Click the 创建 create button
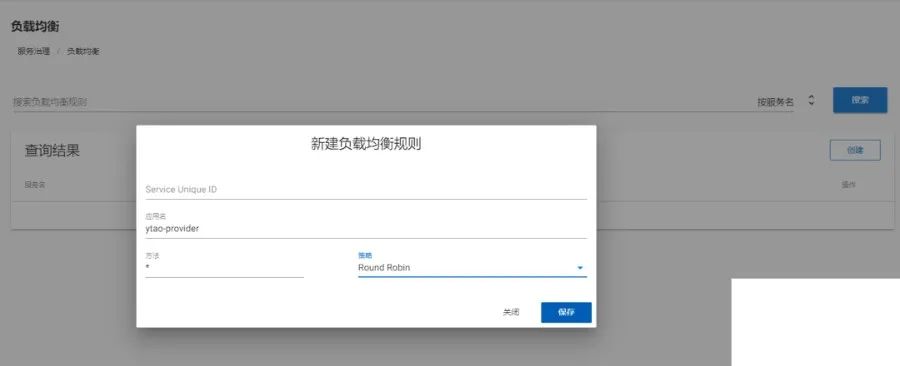 (x=855, y=150)
